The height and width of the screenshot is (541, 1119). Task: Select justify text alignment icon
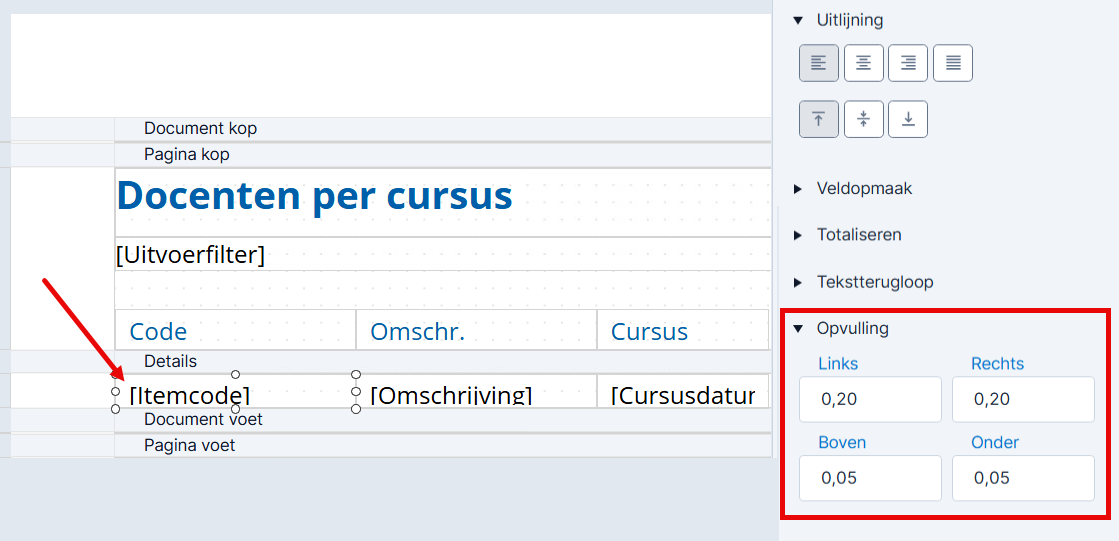[953, 63]
